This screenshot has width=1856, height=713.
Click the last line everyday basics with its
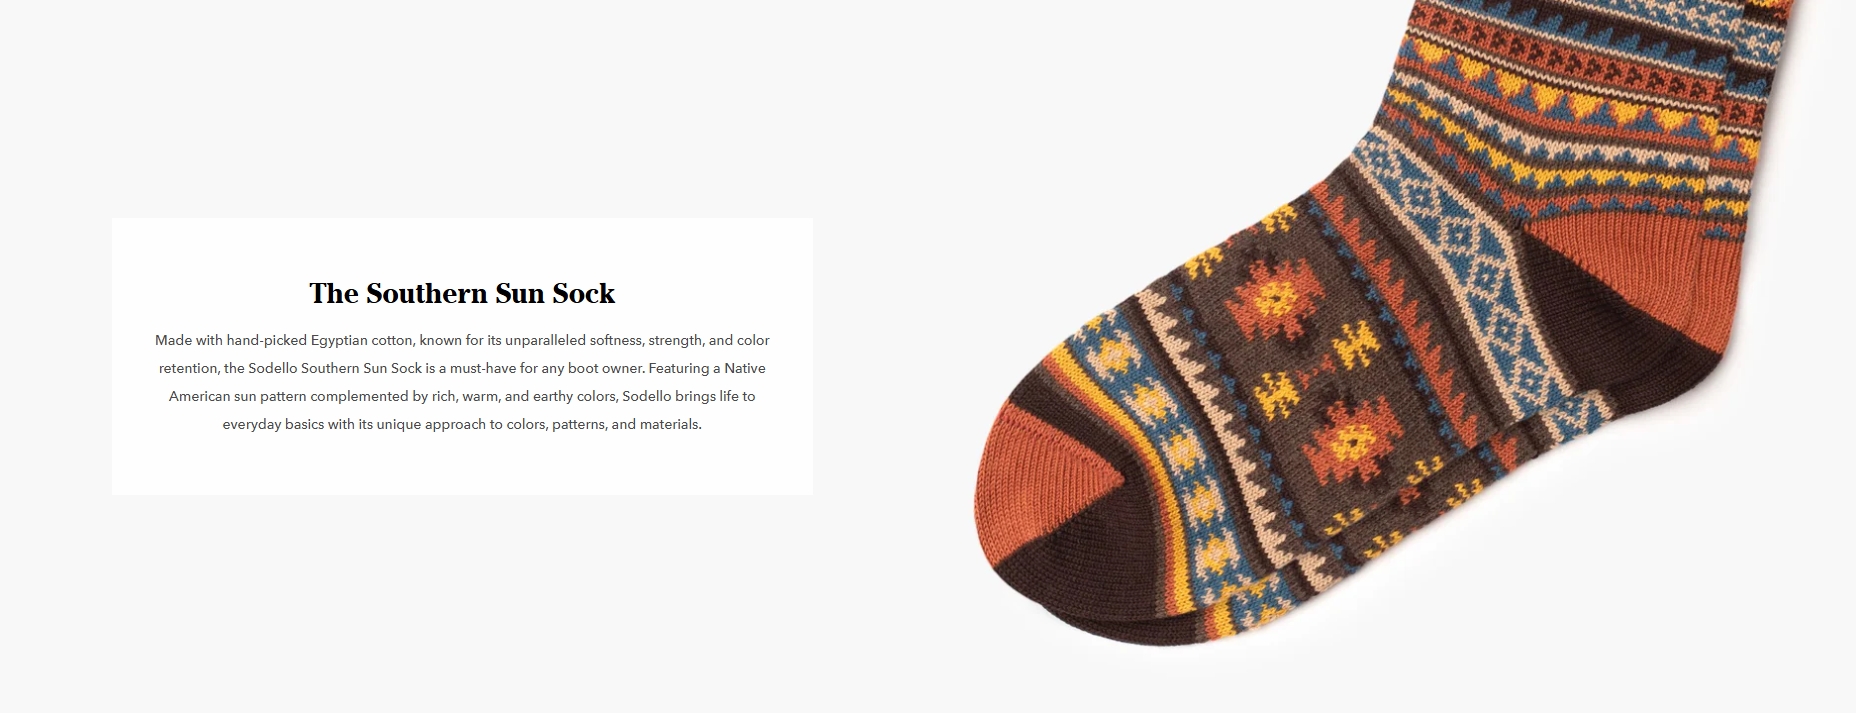[x=462, y=424]
